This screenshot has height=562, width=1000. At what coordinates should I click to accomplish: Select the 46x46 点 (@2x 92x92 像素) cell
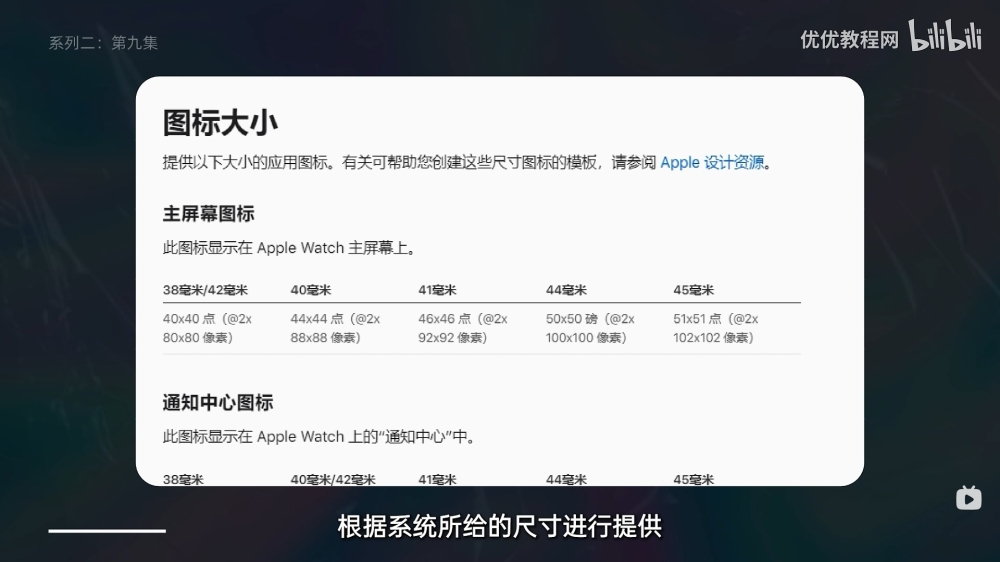coord(463,328)
